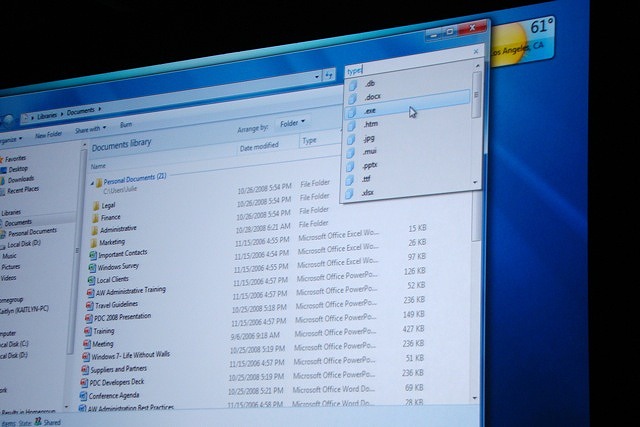
Task: Select Kaitlyn (KAITLYN-PC) under Homegroup
Action: click(24, 309)
